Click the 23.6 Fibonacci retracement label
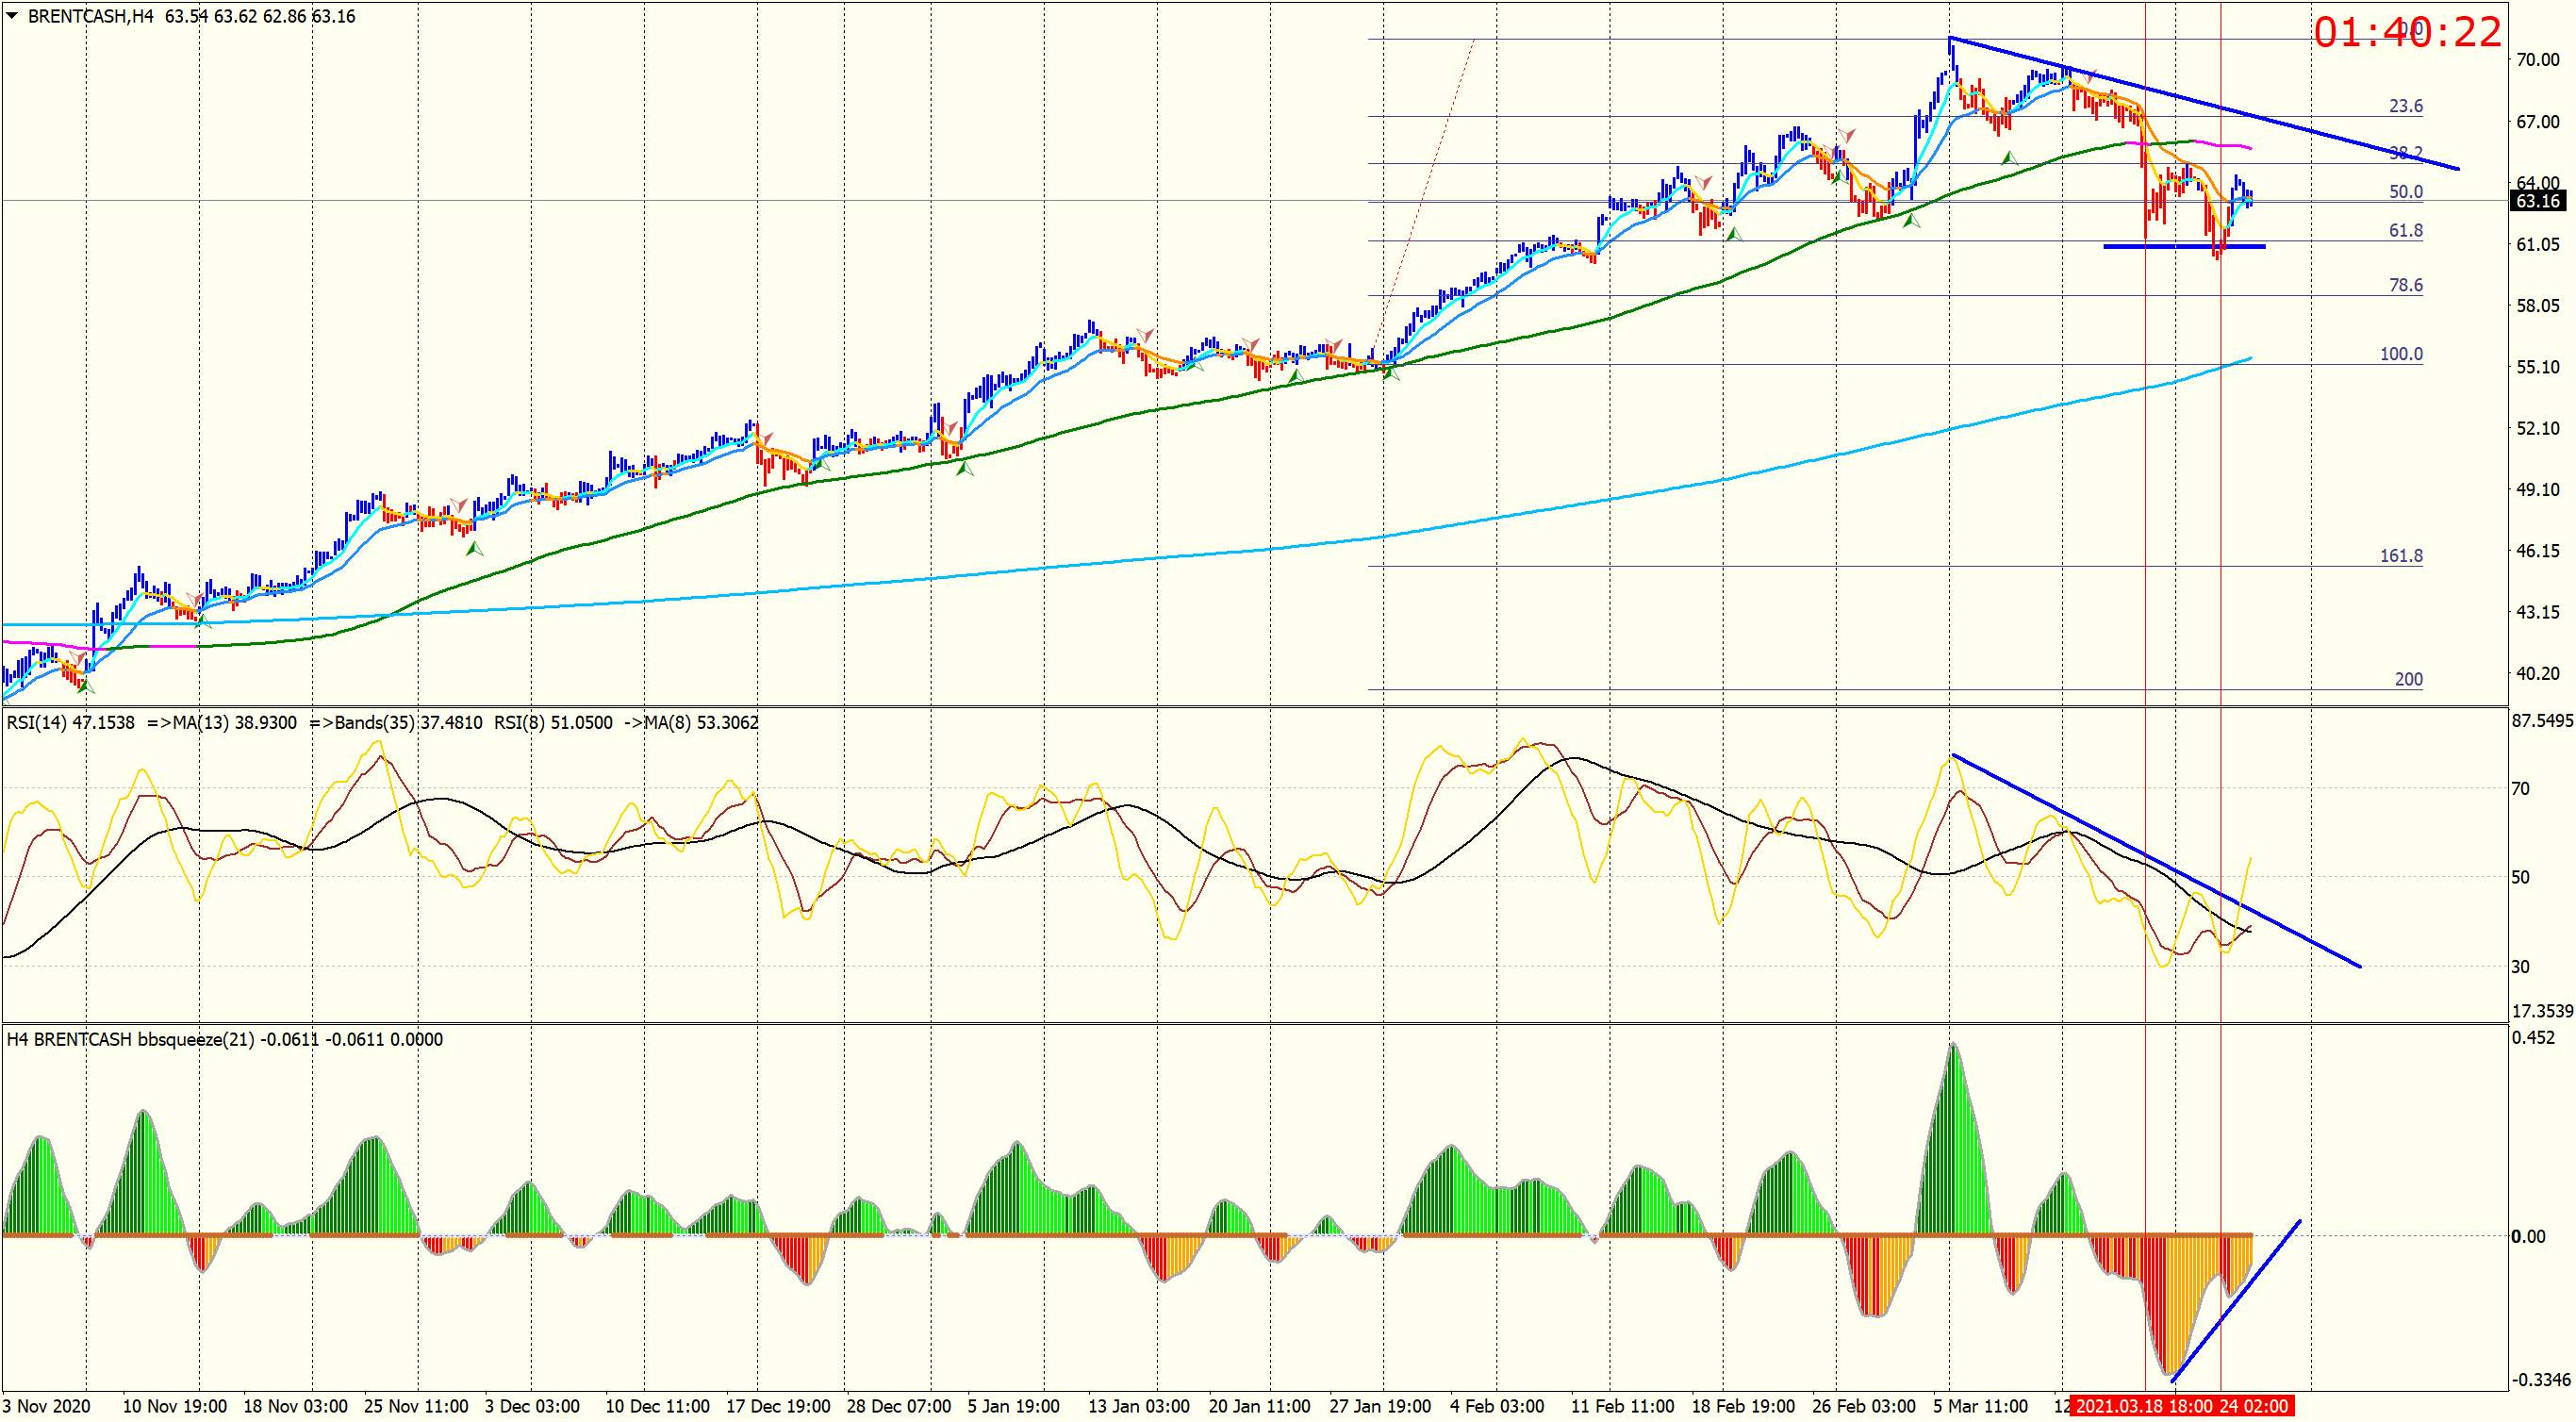2576x1422 pixels. [2405, 106]
